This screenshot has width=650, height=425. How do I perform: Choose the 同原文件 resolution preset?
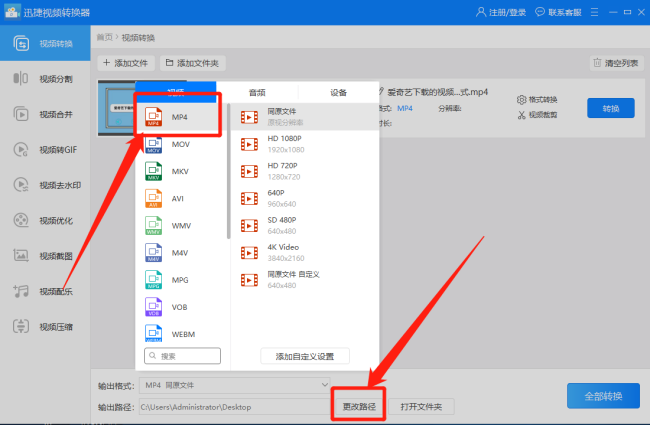click(305, 117)
